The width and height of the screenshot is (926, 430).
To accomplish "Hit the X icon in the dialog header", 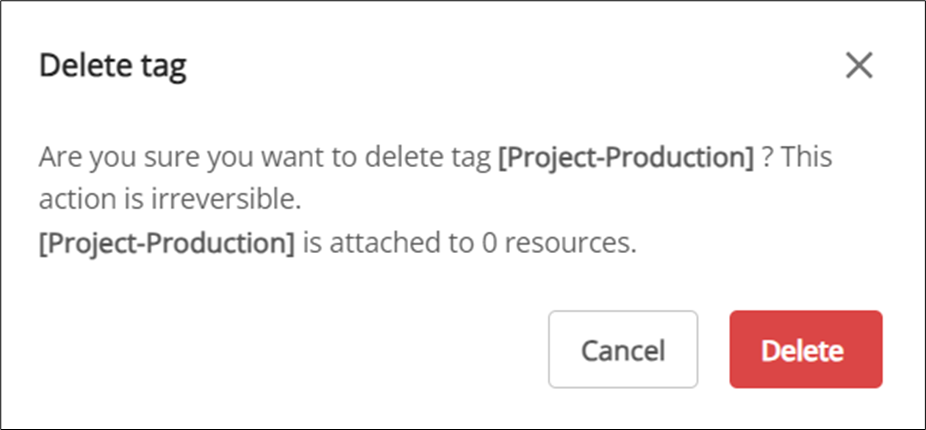I will coord(859,66).
